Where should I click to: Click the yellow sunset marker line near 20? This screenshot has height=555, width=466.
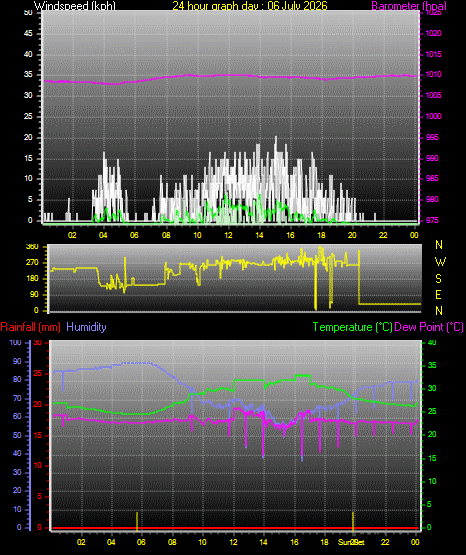pos(353,521)
